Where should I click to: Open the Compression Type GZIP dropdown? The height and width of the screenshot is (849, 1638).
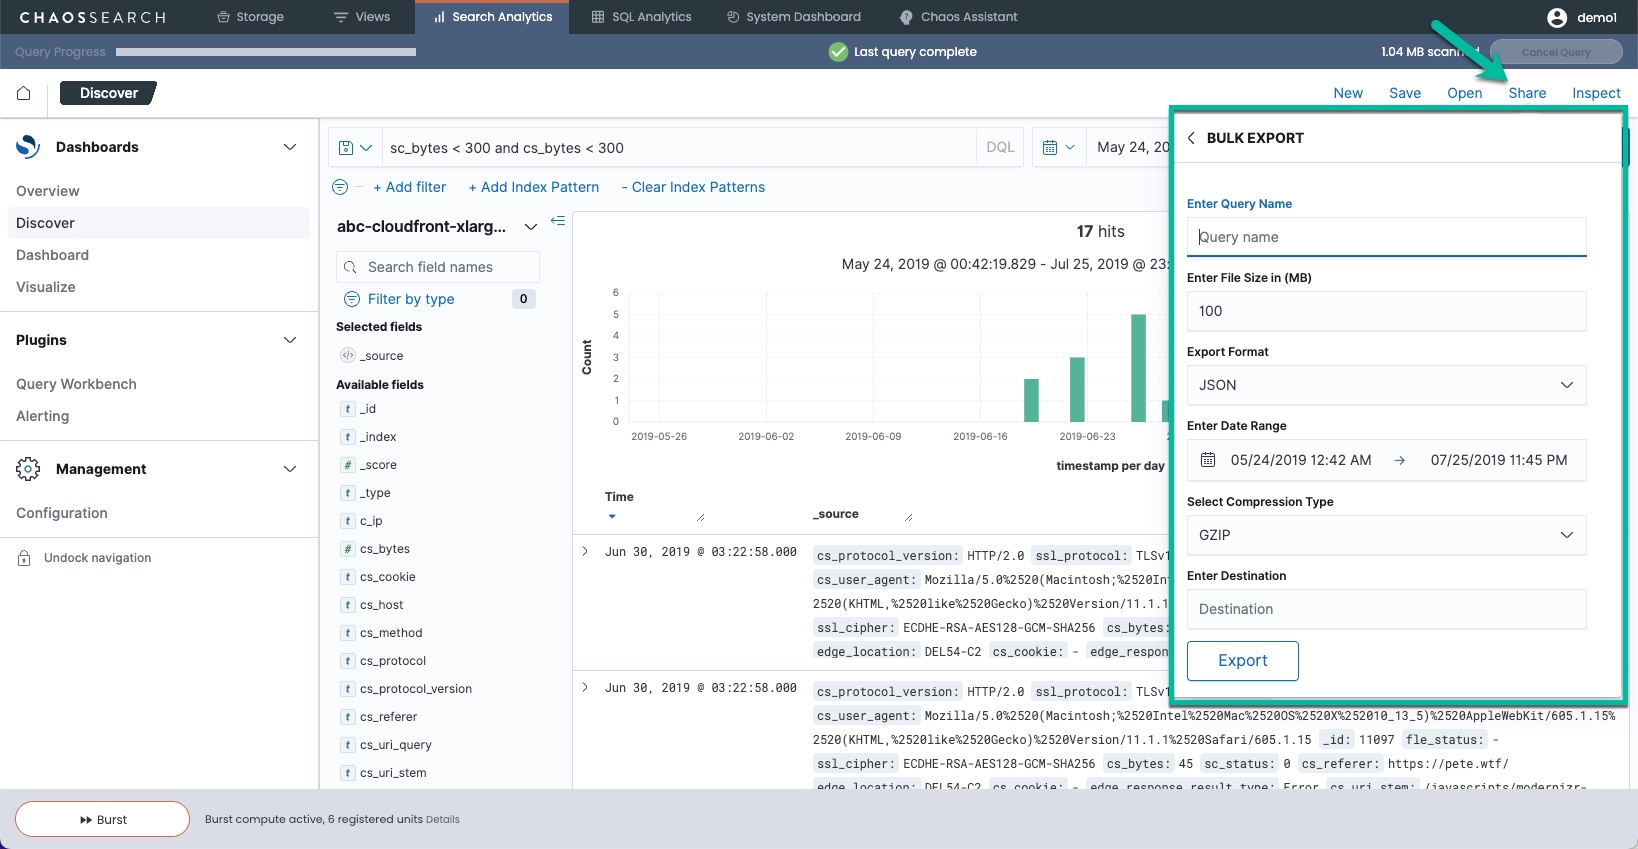coord(1386,535)
